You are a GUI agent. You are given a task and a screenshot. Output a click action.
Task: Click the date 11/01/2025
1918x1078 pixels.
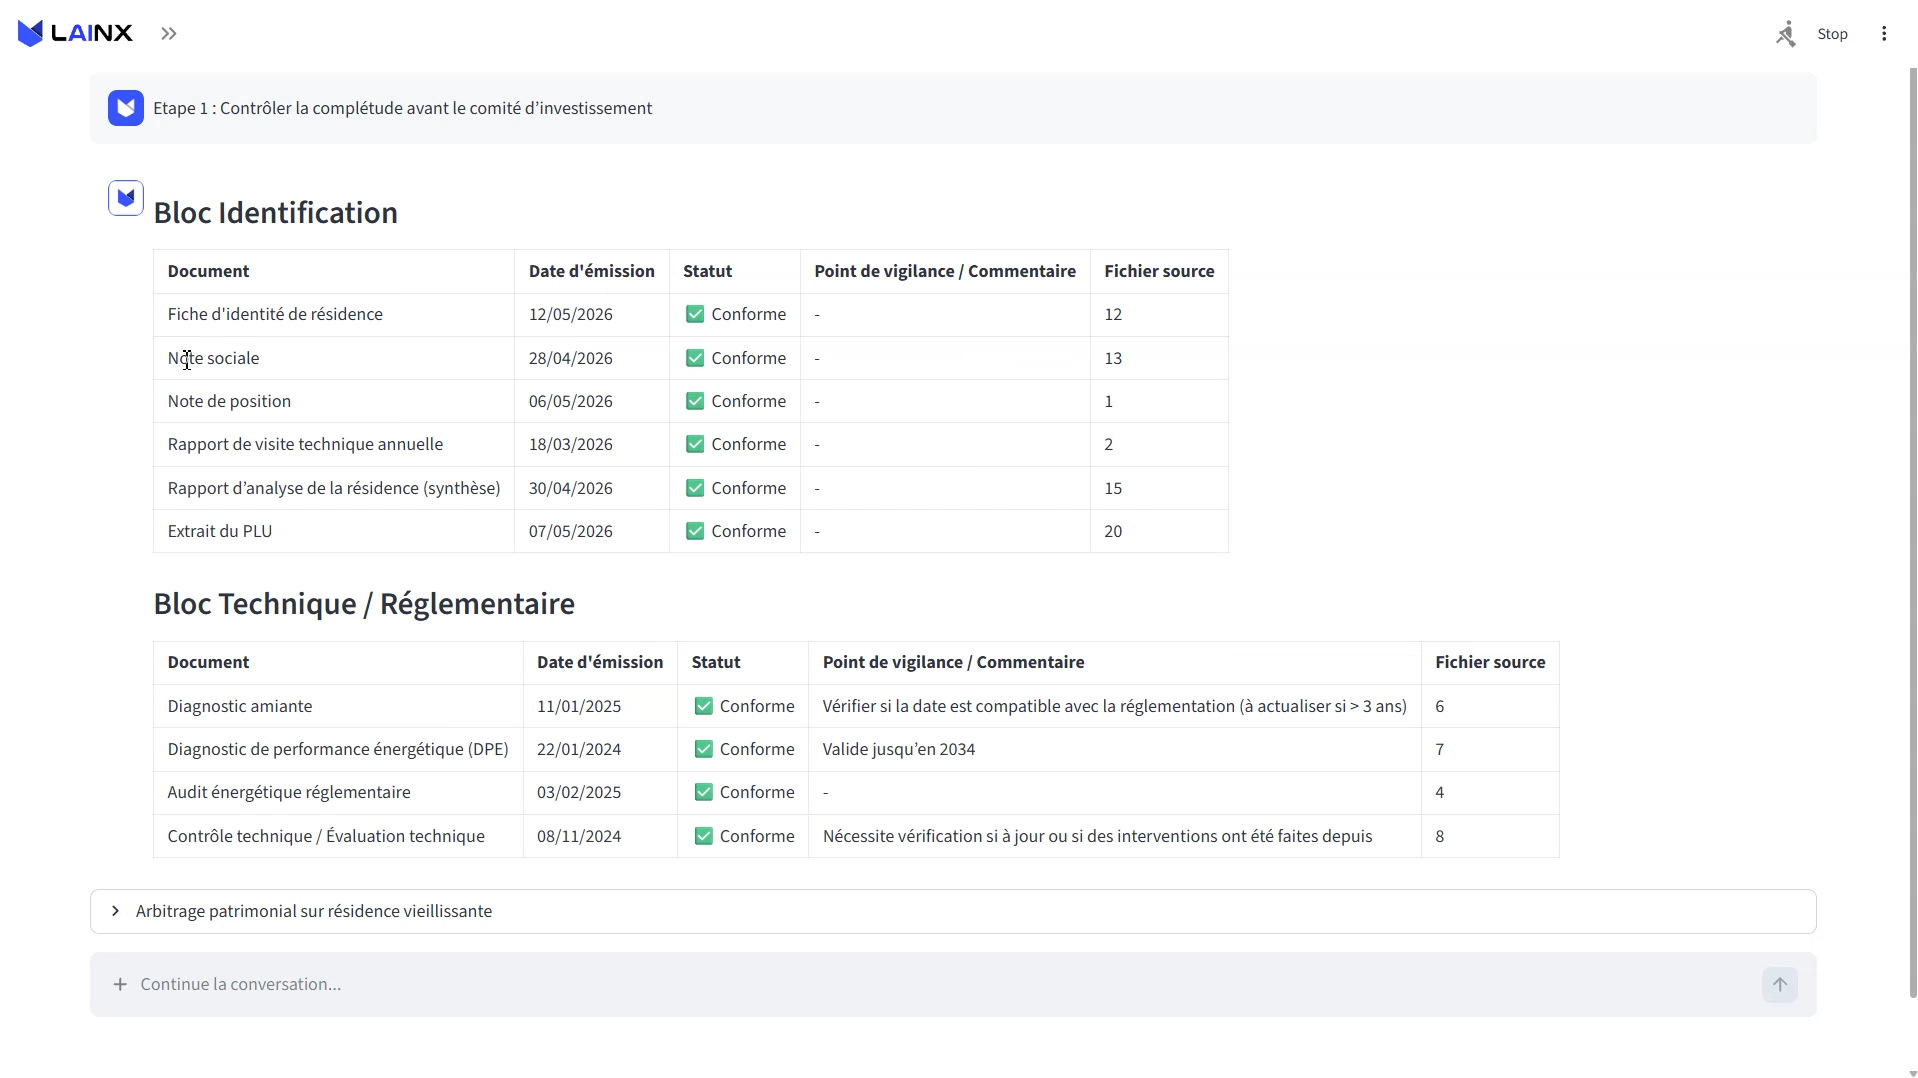[579, 706]
